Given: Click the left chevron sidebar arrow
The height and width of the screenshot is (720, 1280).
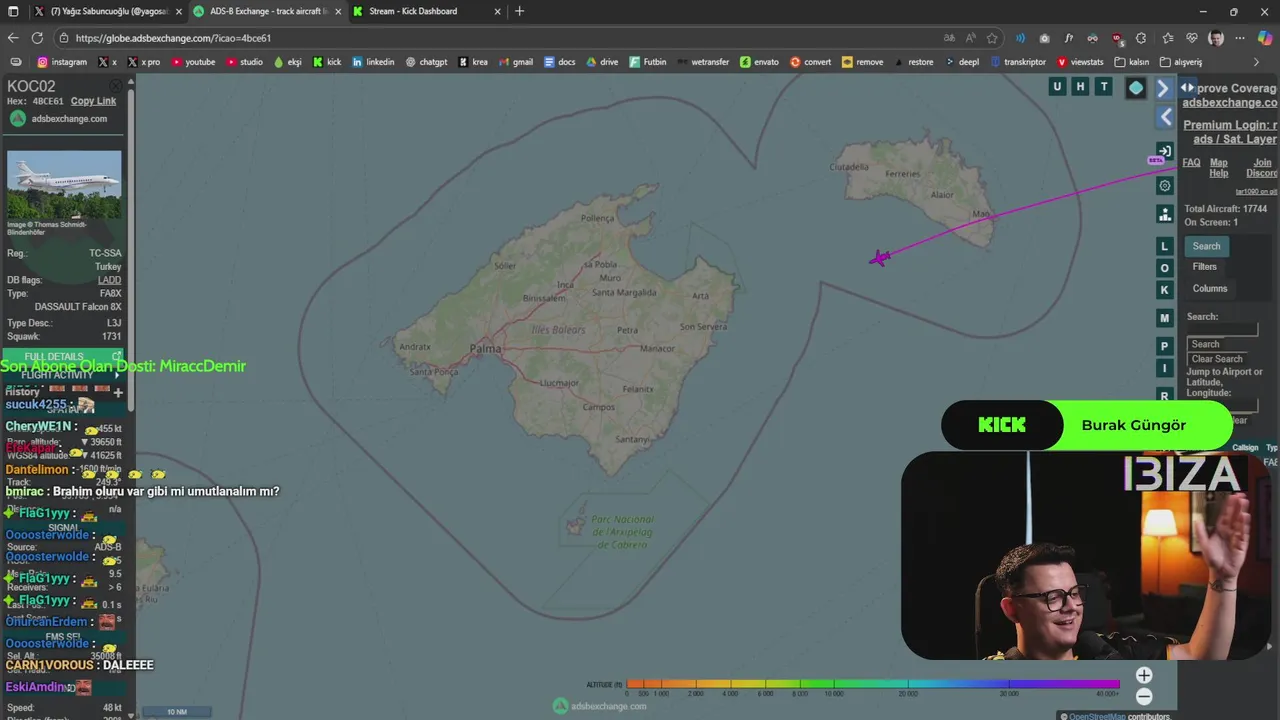Looking at the screenshot, I should (x=1166, y=117).
